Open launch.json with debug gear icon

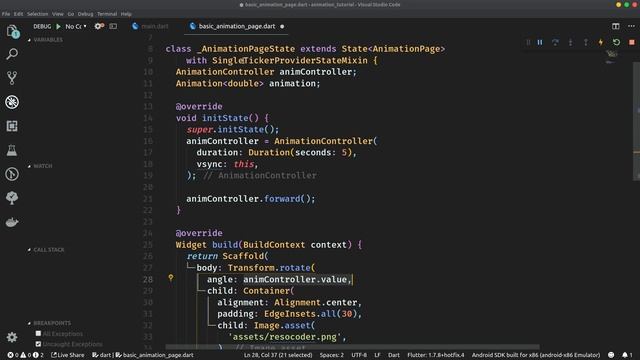(x=99, y=26)
